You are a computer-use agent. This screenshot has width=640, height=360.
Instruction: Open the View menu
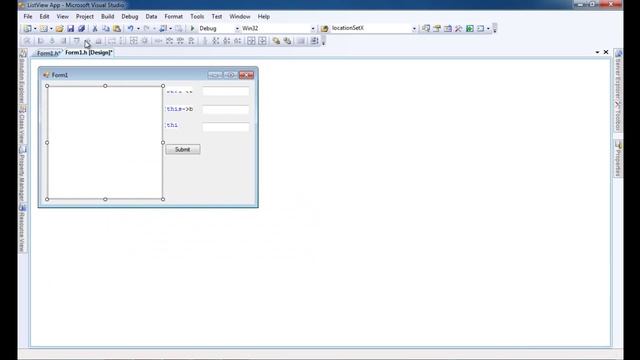point(62,16)
